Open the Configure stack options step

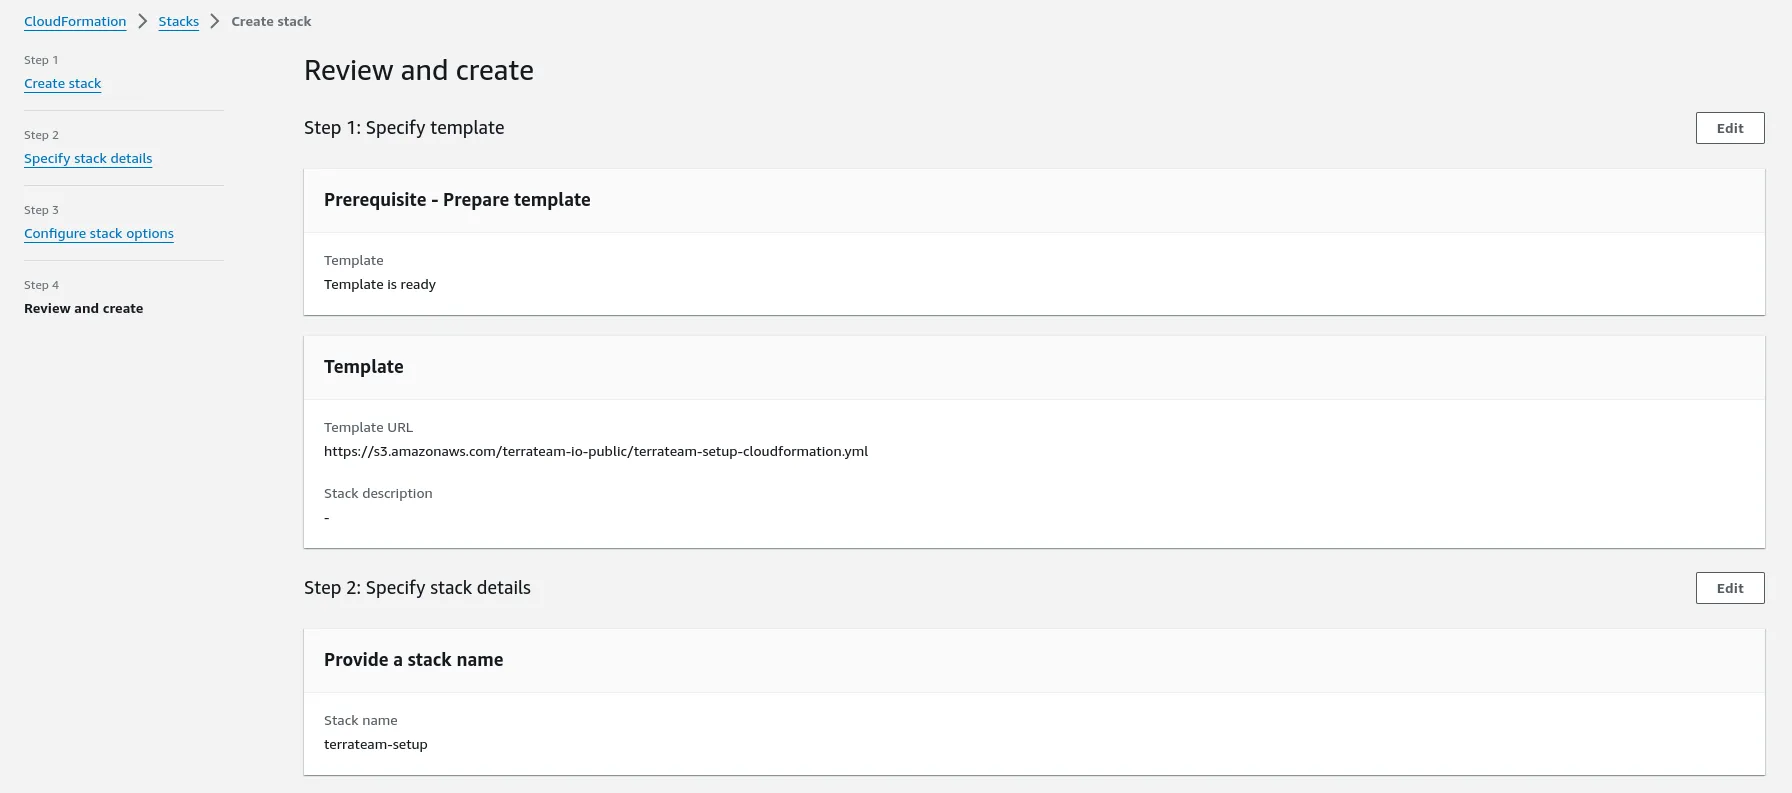coord(99,233)
